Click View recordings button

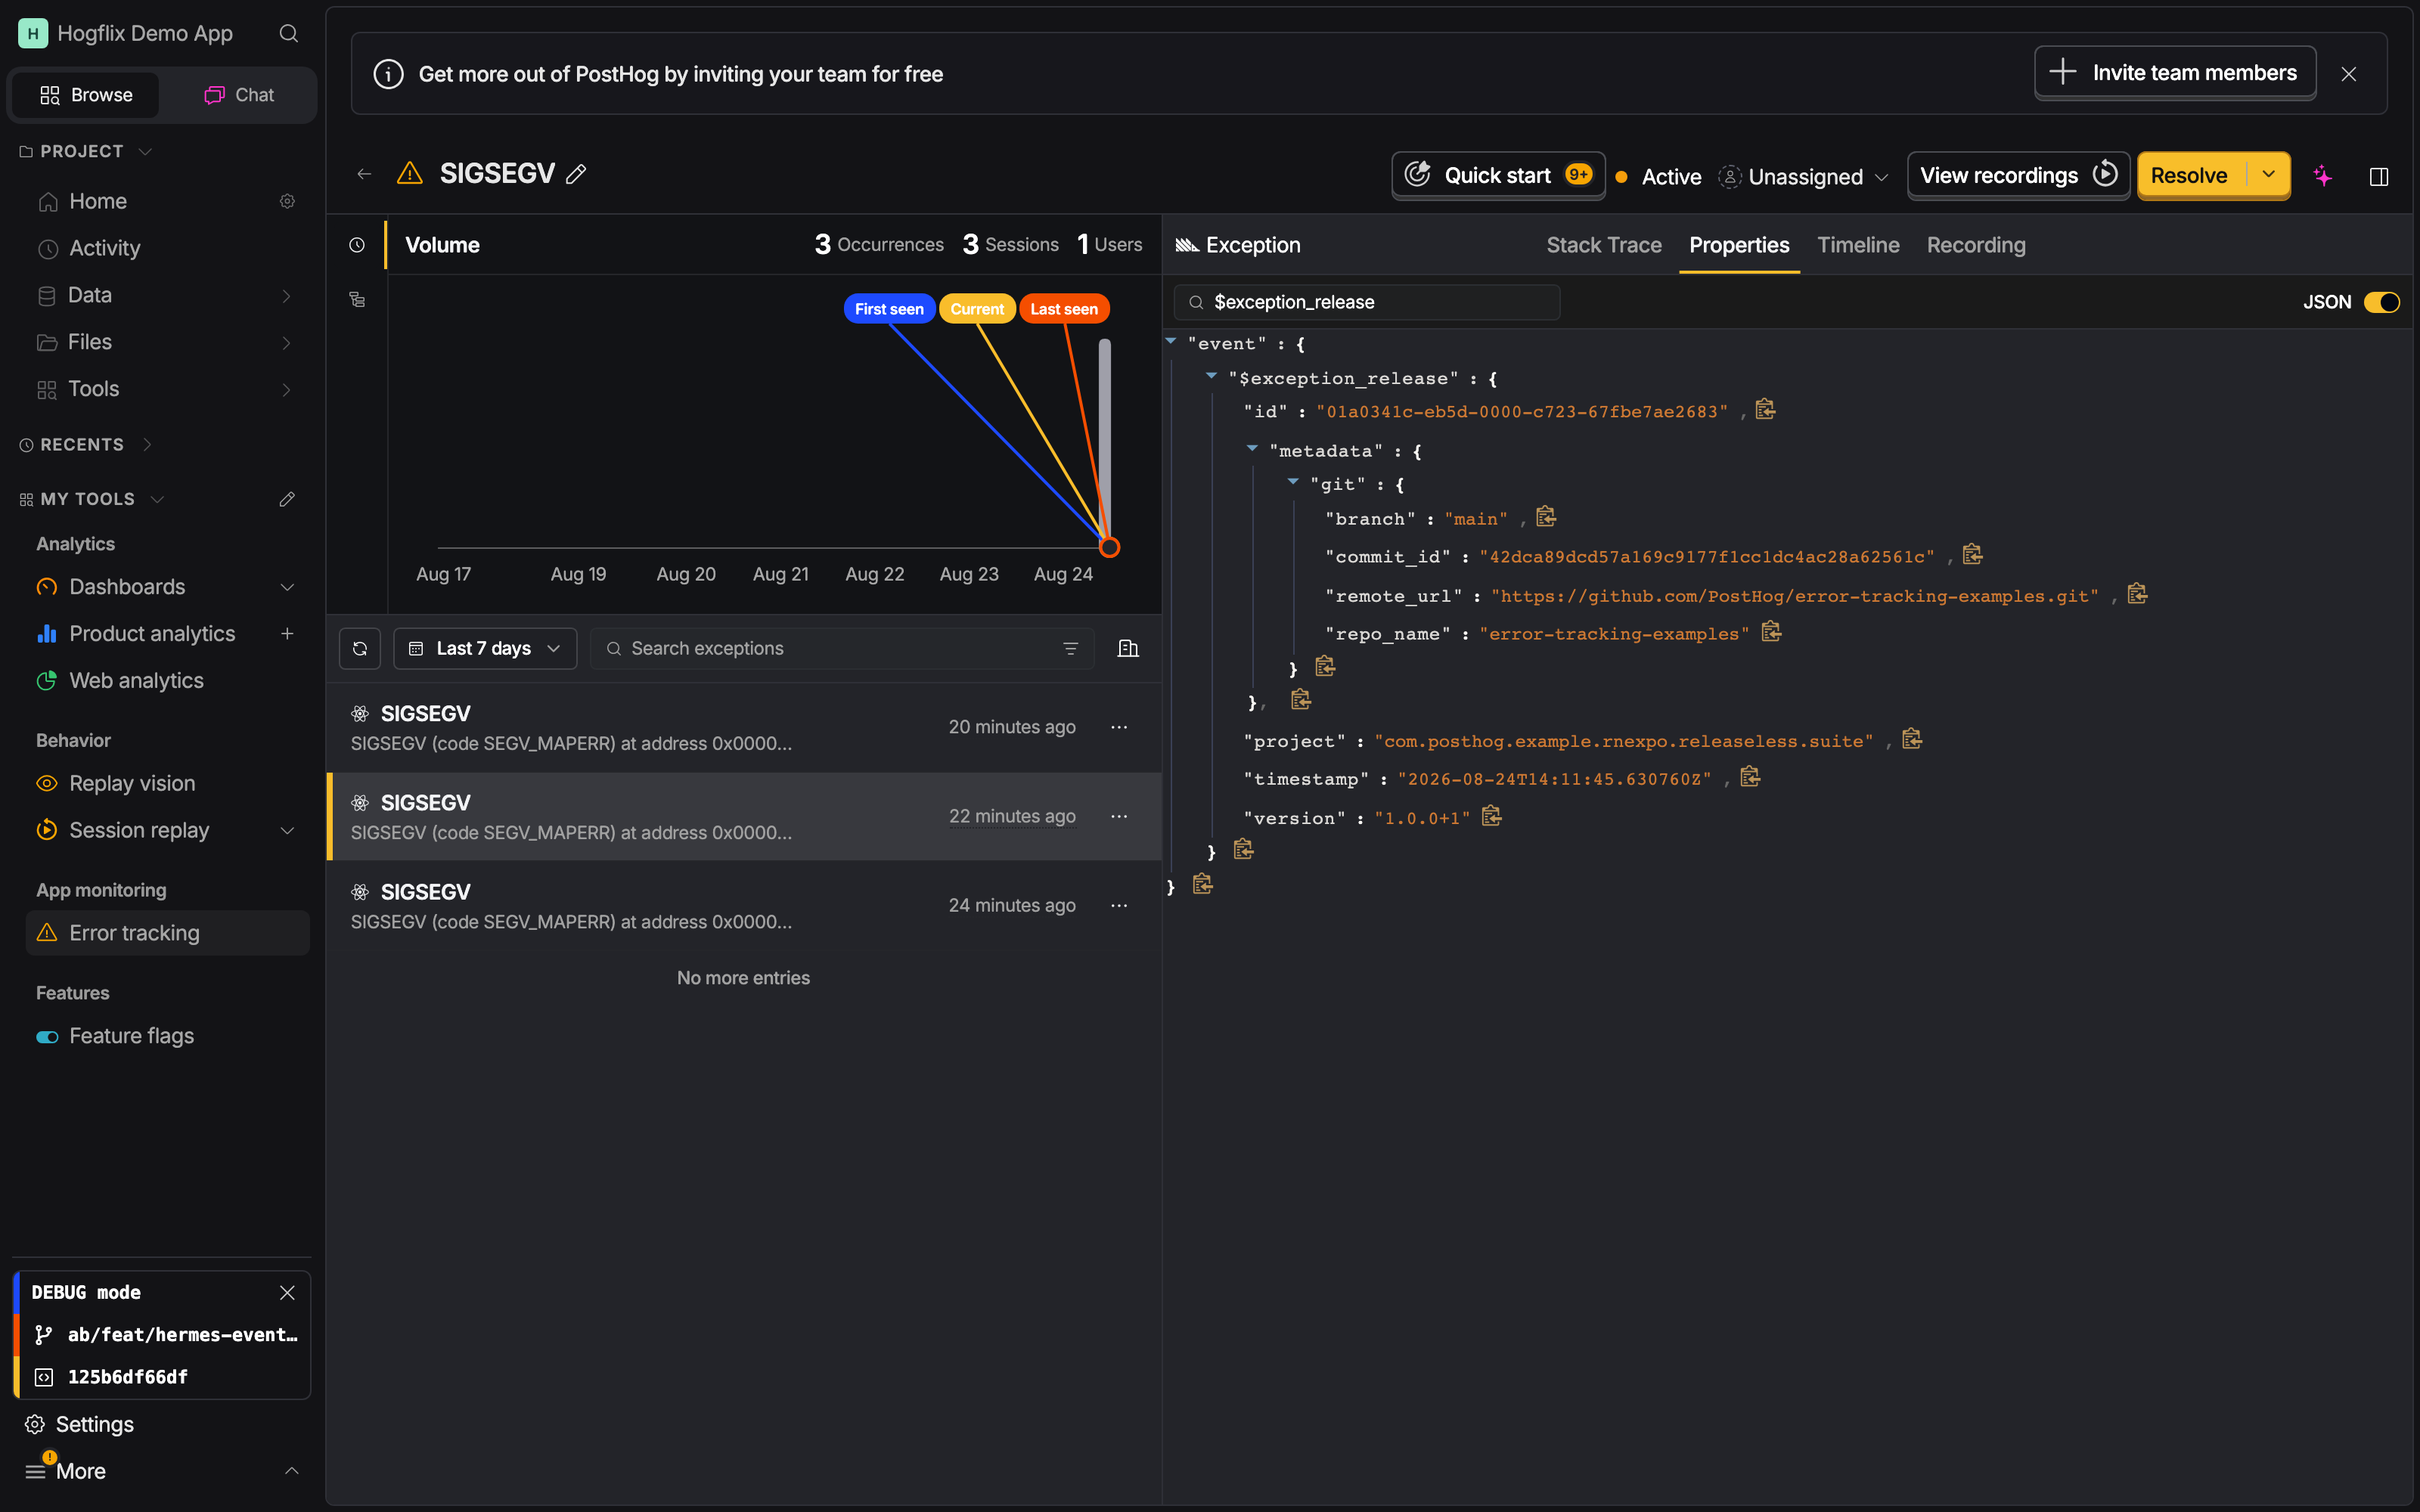tap(2018, 176)
